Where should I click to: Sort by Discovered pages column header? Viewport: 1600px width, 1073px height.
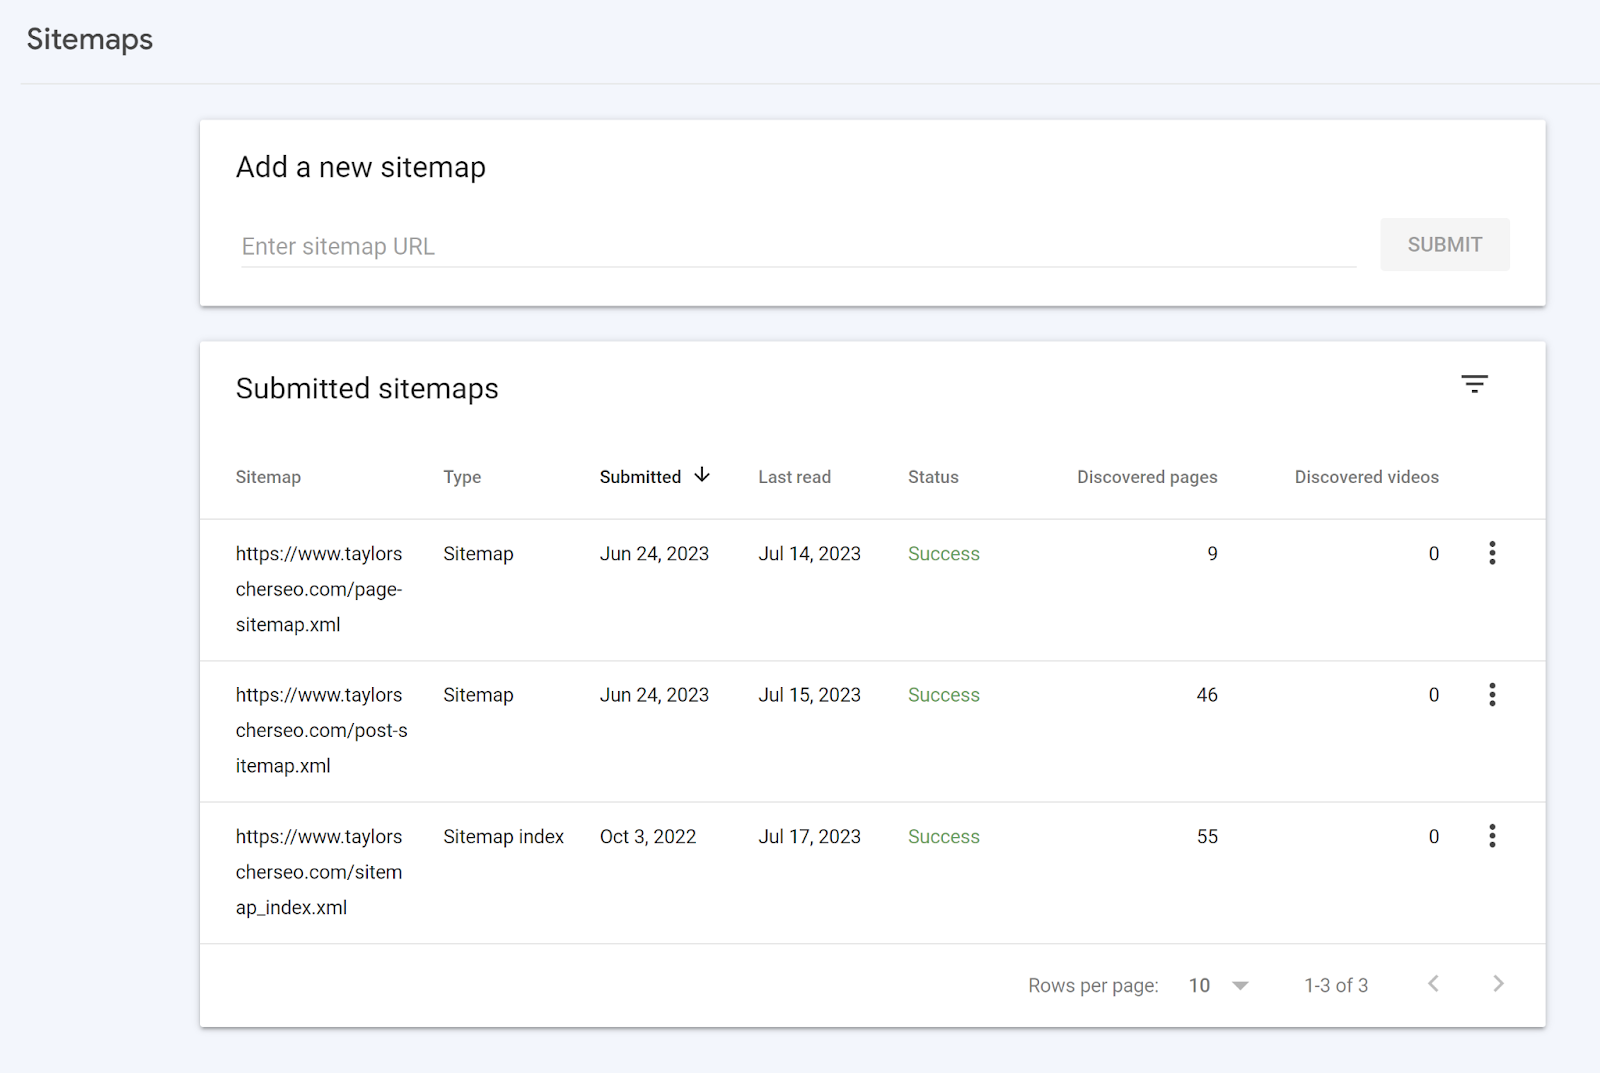click(x=1146, y=477)
